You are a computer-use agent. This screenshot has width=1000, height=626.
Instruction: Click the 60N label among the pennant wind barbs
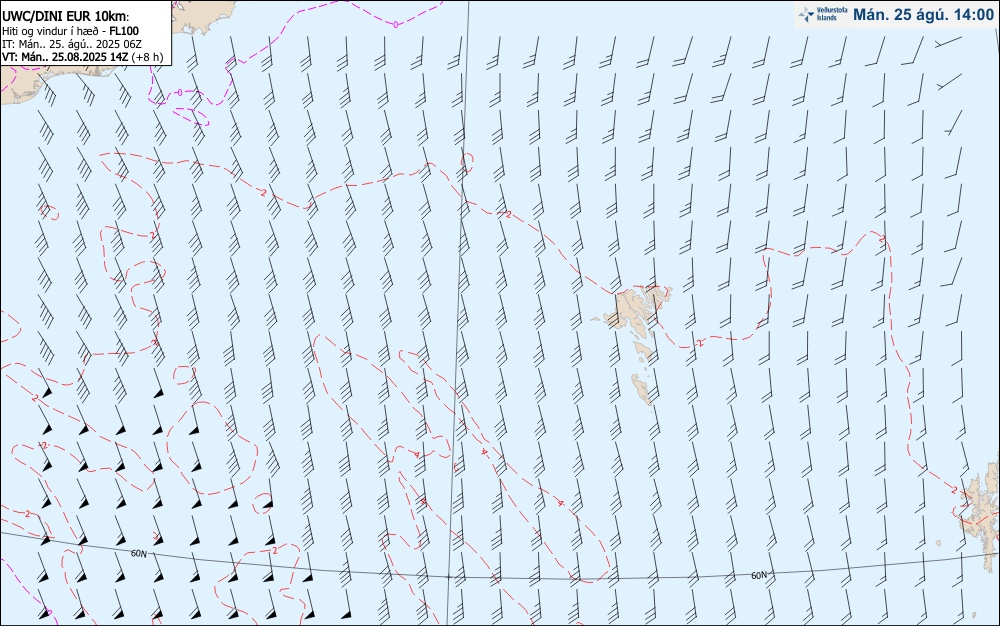tap(139, 554)
